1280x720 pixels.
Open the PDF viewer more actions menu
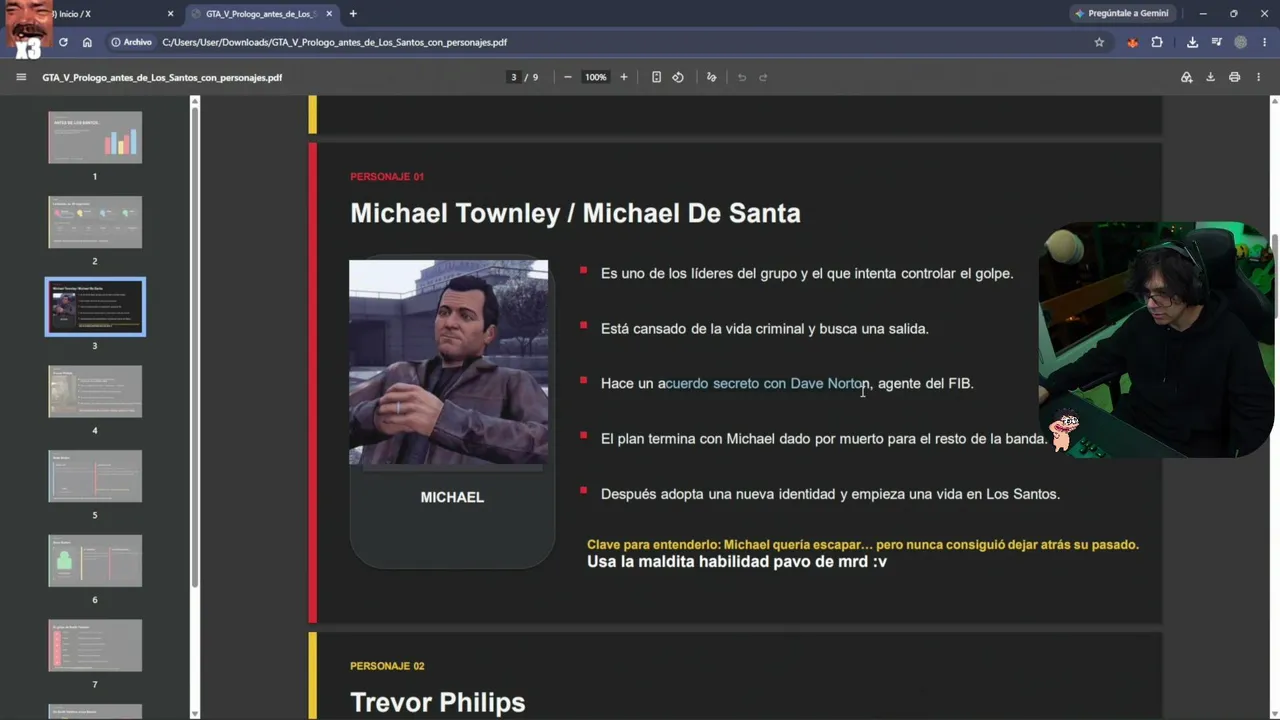tap(1258, 77)
